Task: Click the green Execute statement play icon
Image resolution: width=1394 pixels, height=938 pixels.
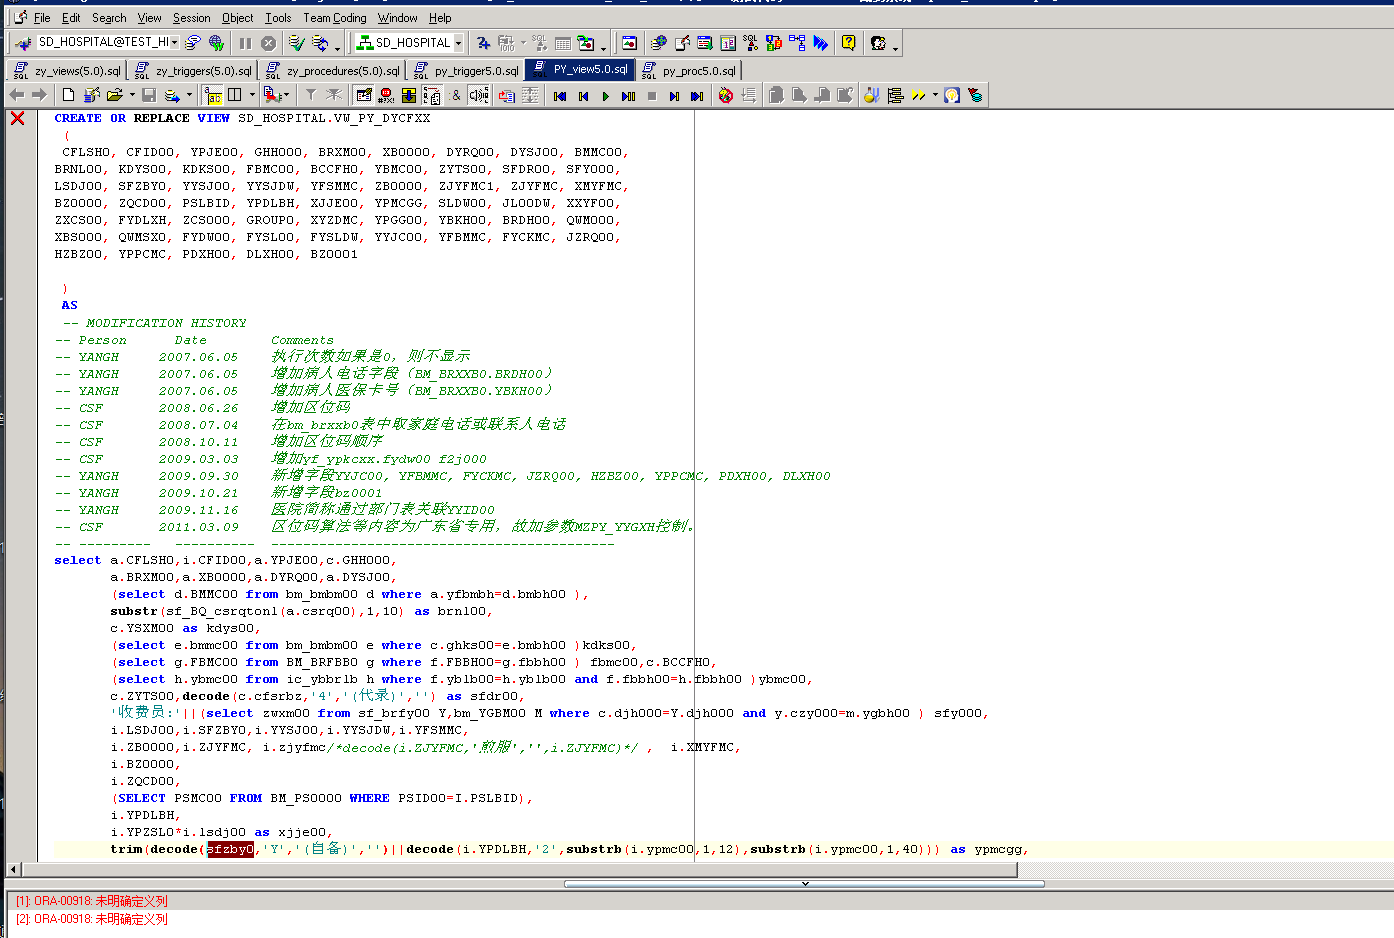Action: pos(605,96)
